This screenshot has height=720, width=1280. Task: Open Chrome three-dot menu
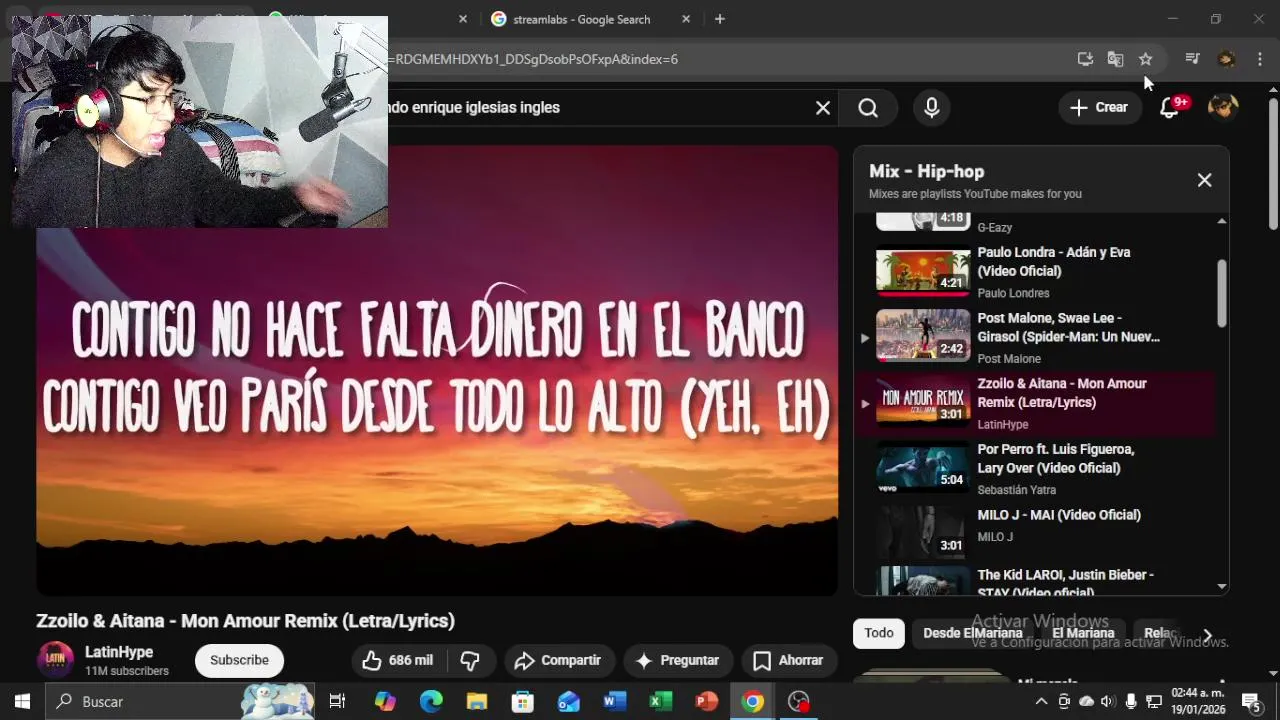[1259, 59]
